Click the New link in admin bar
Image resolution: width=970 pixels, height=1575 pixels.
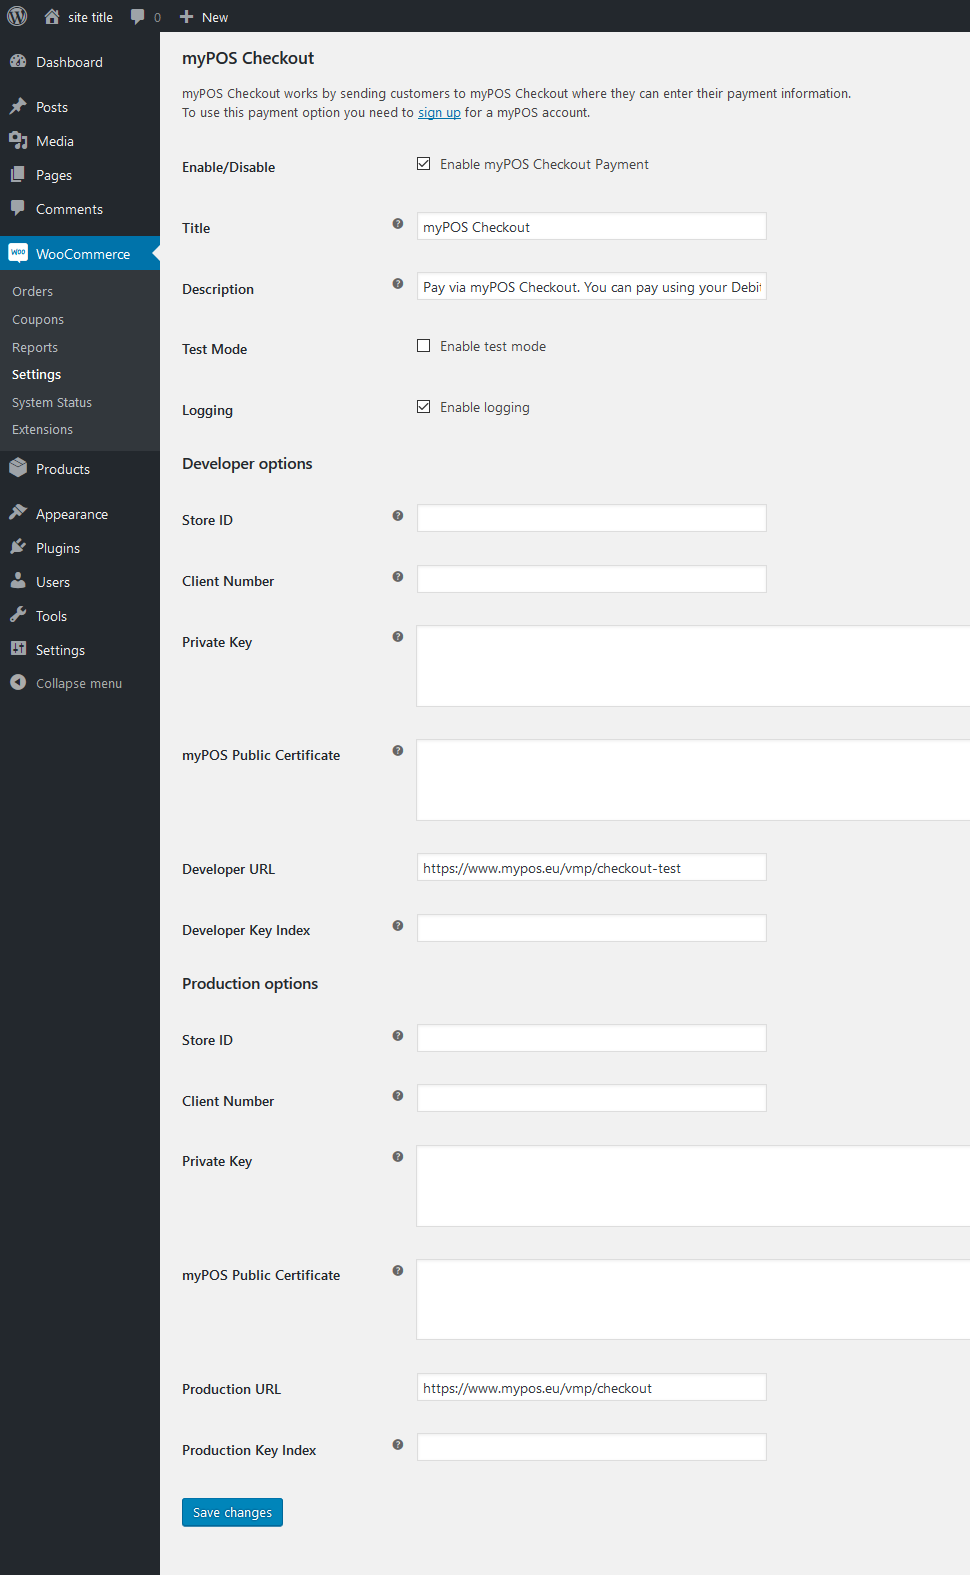click(215, 17)
